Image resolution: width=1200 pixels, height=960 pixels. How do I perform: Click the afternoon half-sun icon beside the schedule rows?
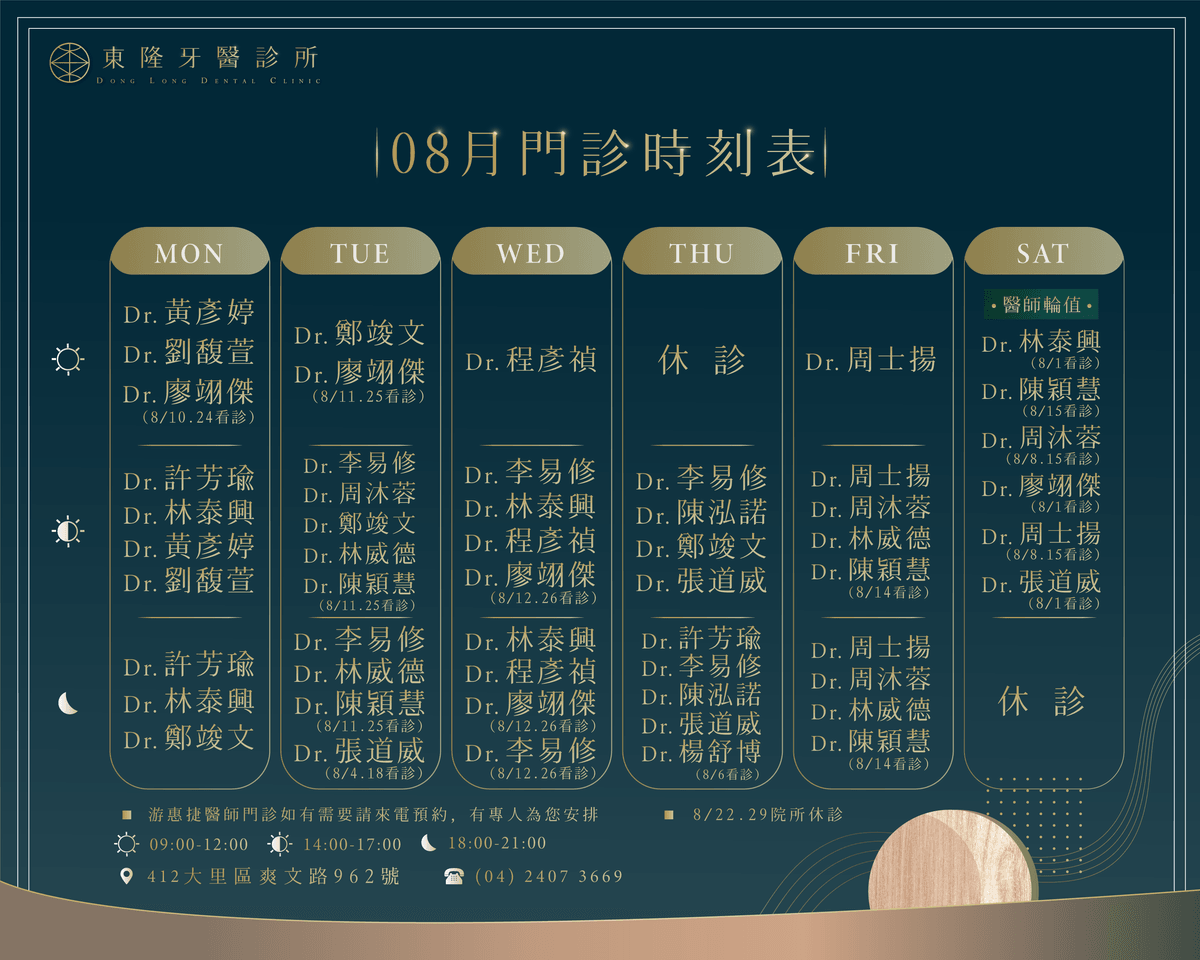pyautogui.click(x=68, y=531)
